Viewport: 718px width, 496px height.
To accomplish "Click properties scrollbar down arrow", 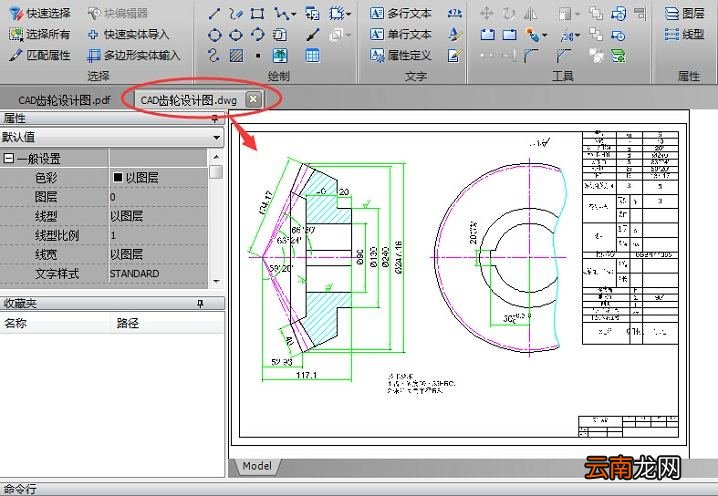I will tap(216, 281).
